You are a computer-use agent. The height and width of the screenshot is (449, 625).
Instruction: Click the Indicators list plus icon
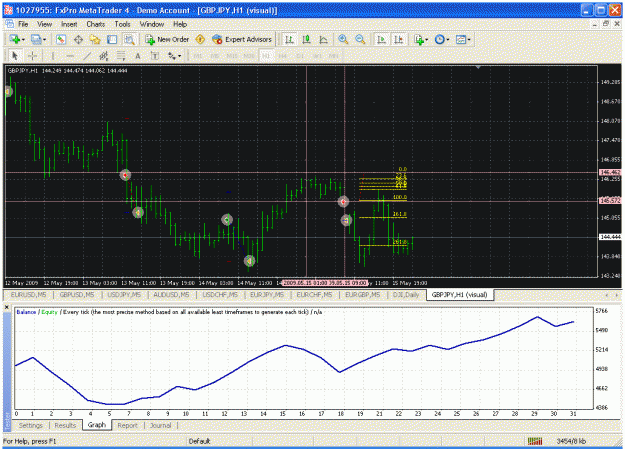[x=419, y=39]
